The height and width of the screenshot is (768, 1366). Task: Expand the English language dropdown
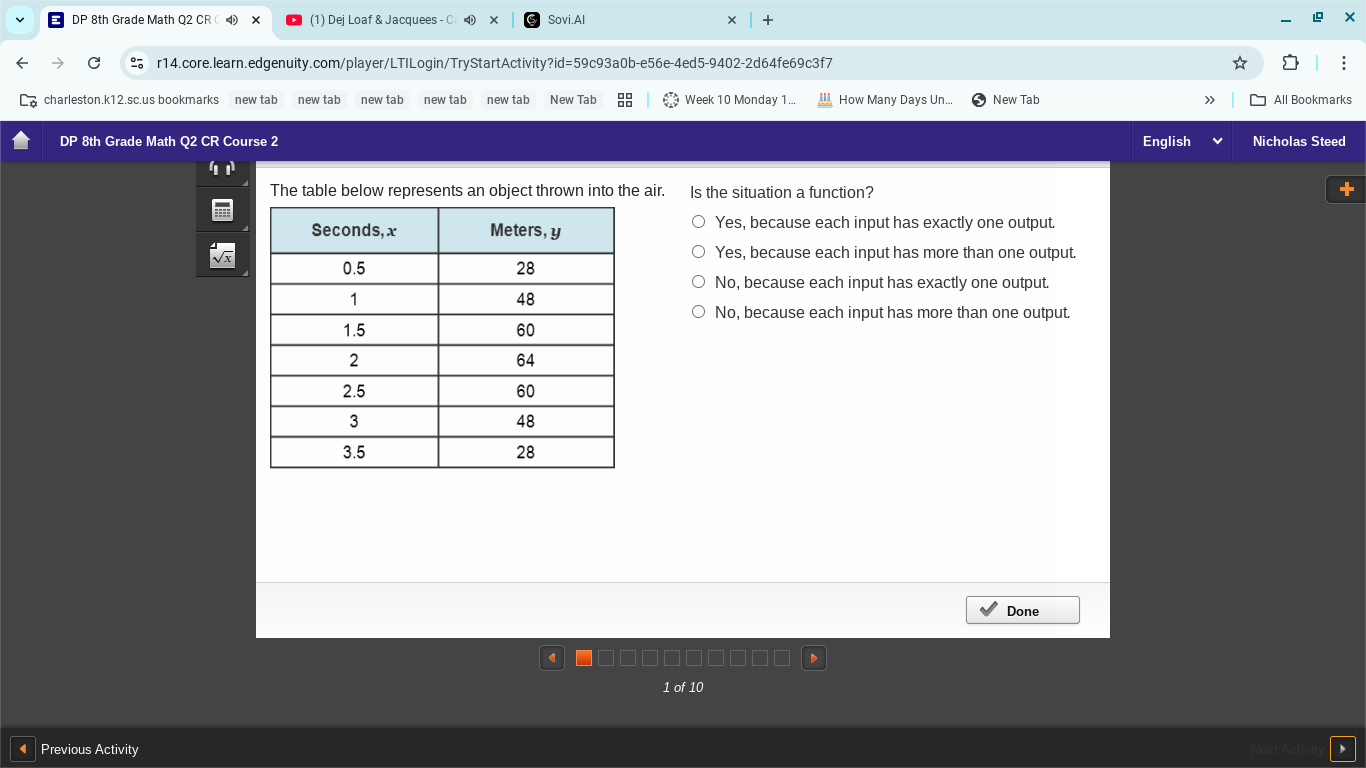1182,141
